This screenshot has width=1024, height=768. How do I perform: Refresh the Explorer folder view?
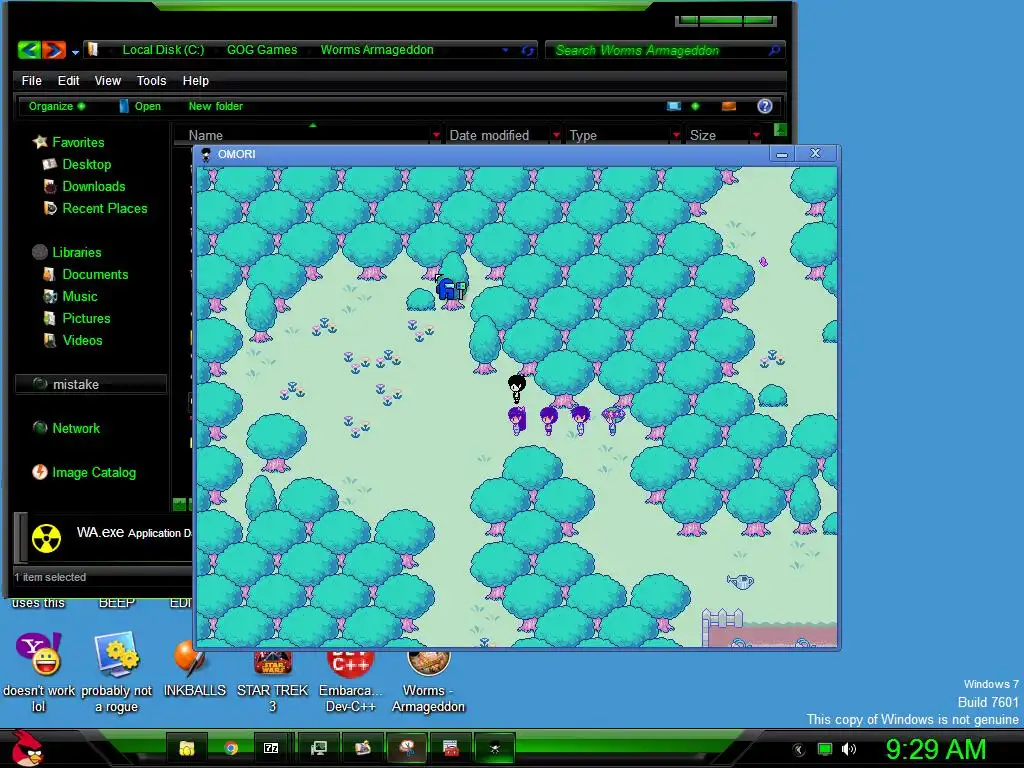tap(528, 50)
